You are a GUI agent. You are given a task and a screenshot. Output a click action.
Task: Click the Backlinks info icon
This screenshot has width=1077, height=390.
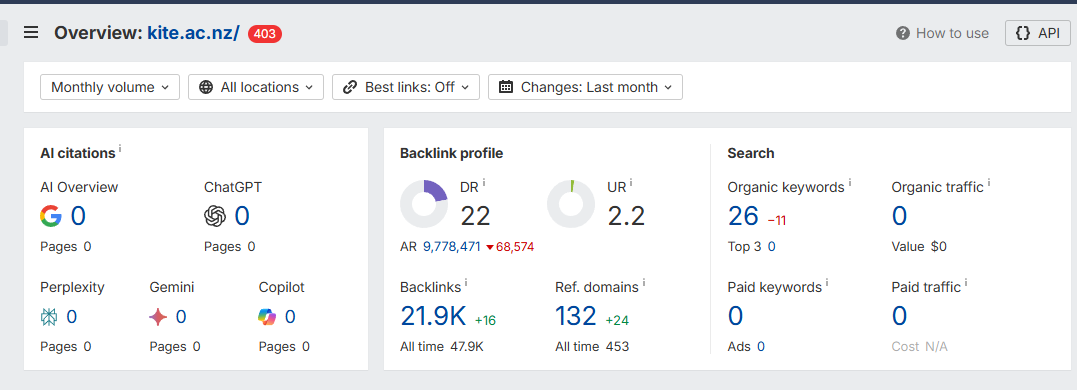coord(466,283)
